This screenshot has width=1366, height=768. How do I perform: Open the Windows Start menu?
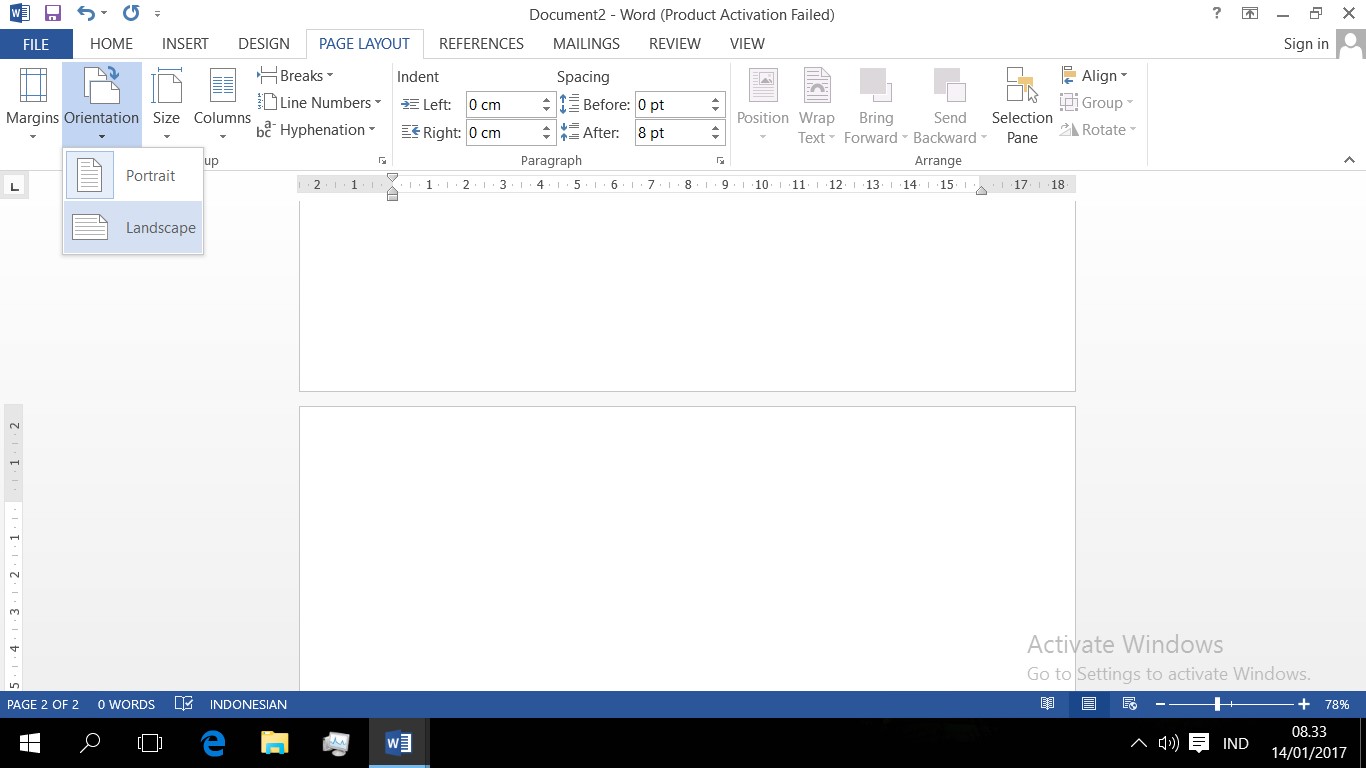(x=30, y=743)
